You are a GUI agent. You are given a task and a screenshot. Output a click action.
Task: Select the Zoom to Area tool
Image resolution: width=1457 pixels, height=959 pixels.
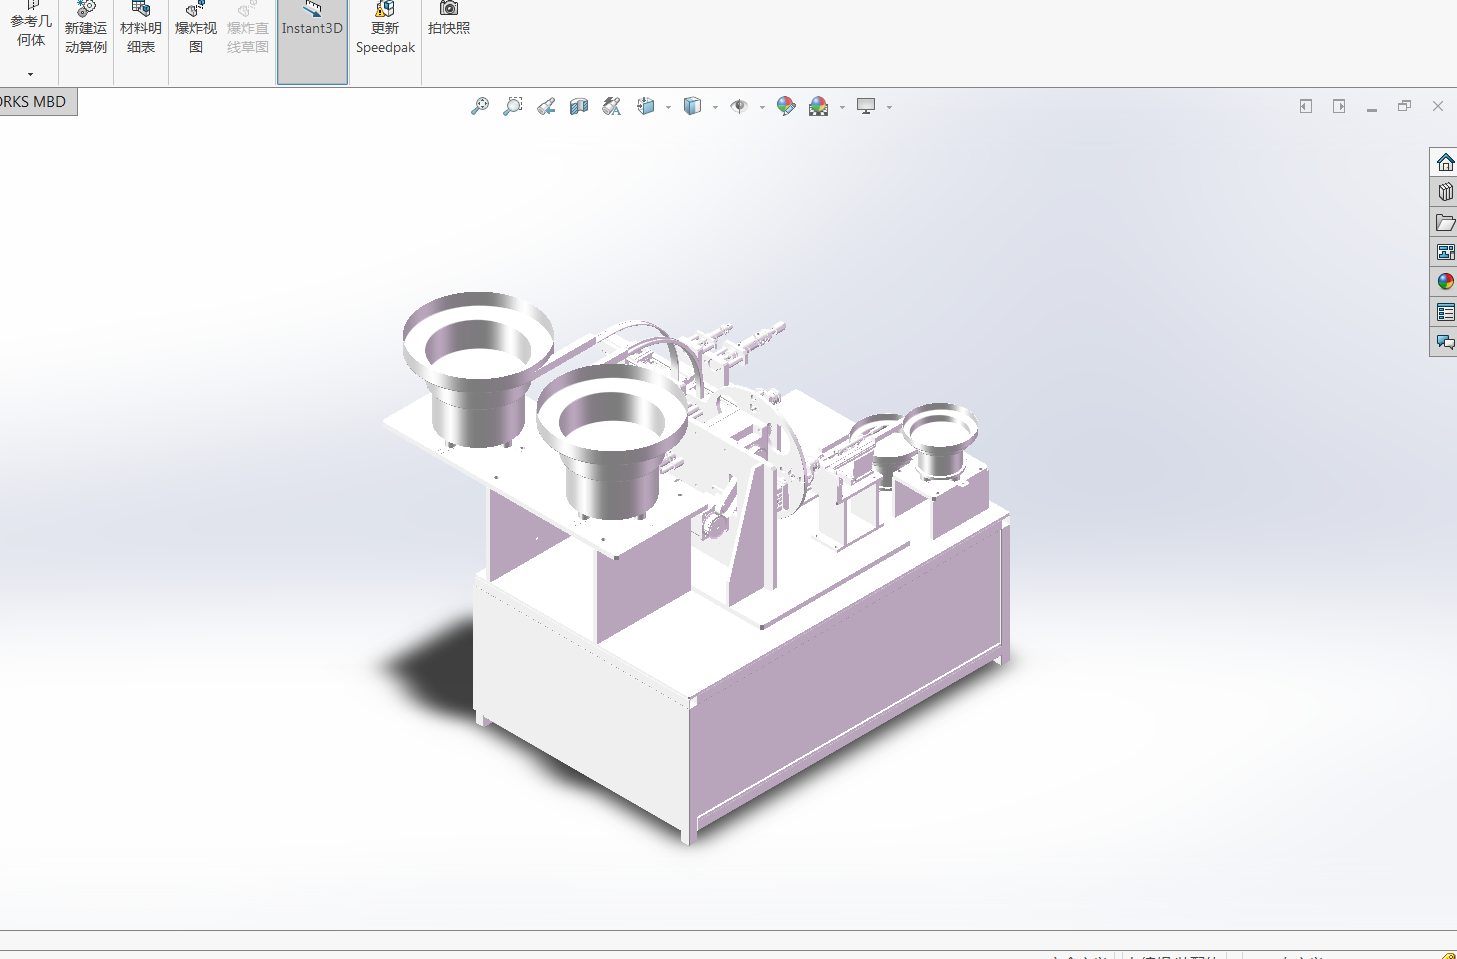513,106
